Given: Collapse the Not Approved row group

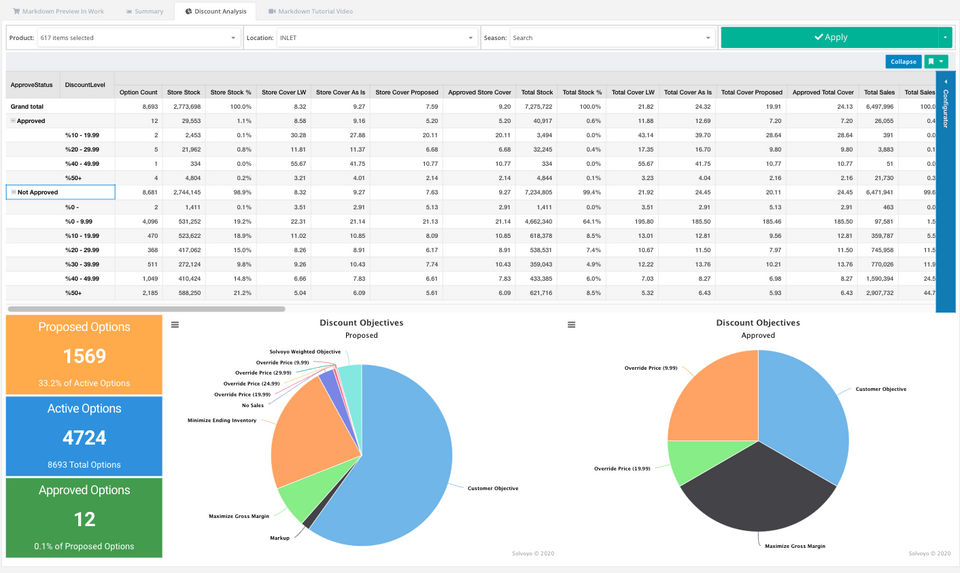Looking at the screenshot, I should (13, 192).
